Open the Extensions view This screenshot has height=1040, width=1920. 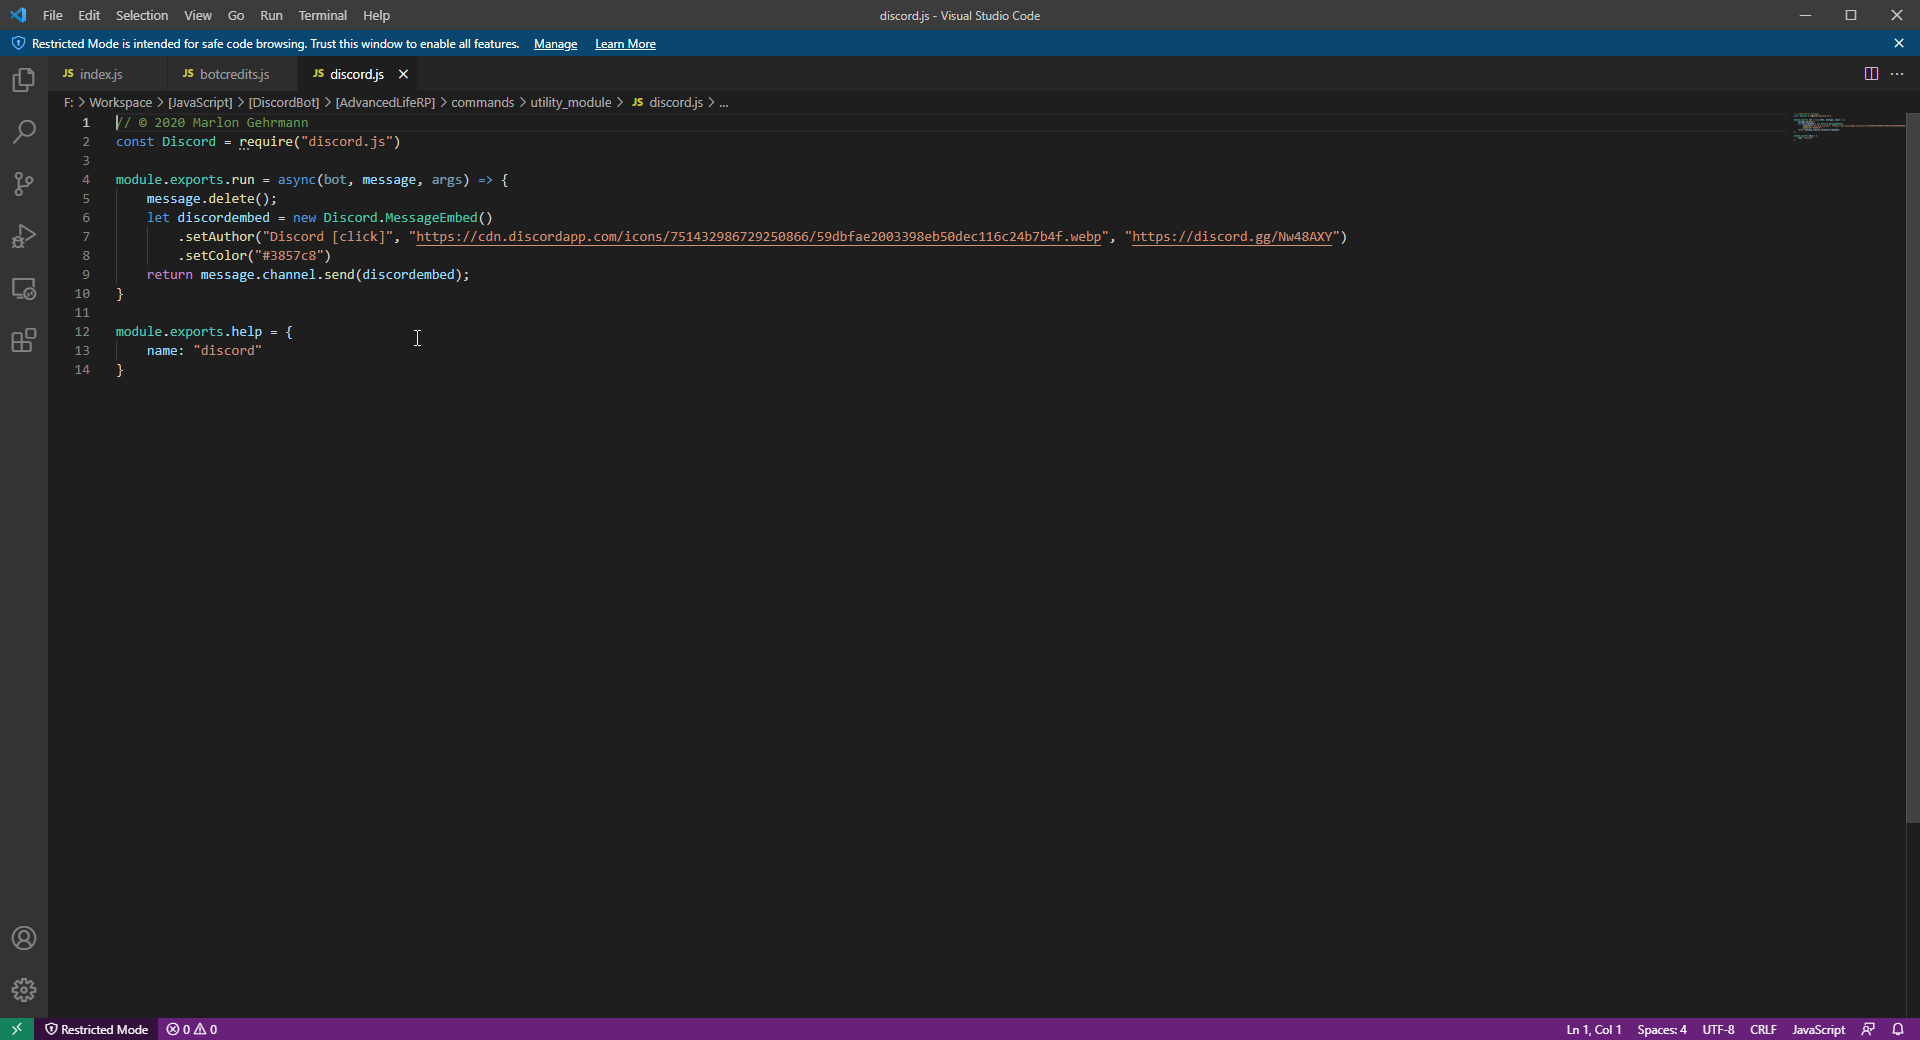pos(24,341)
